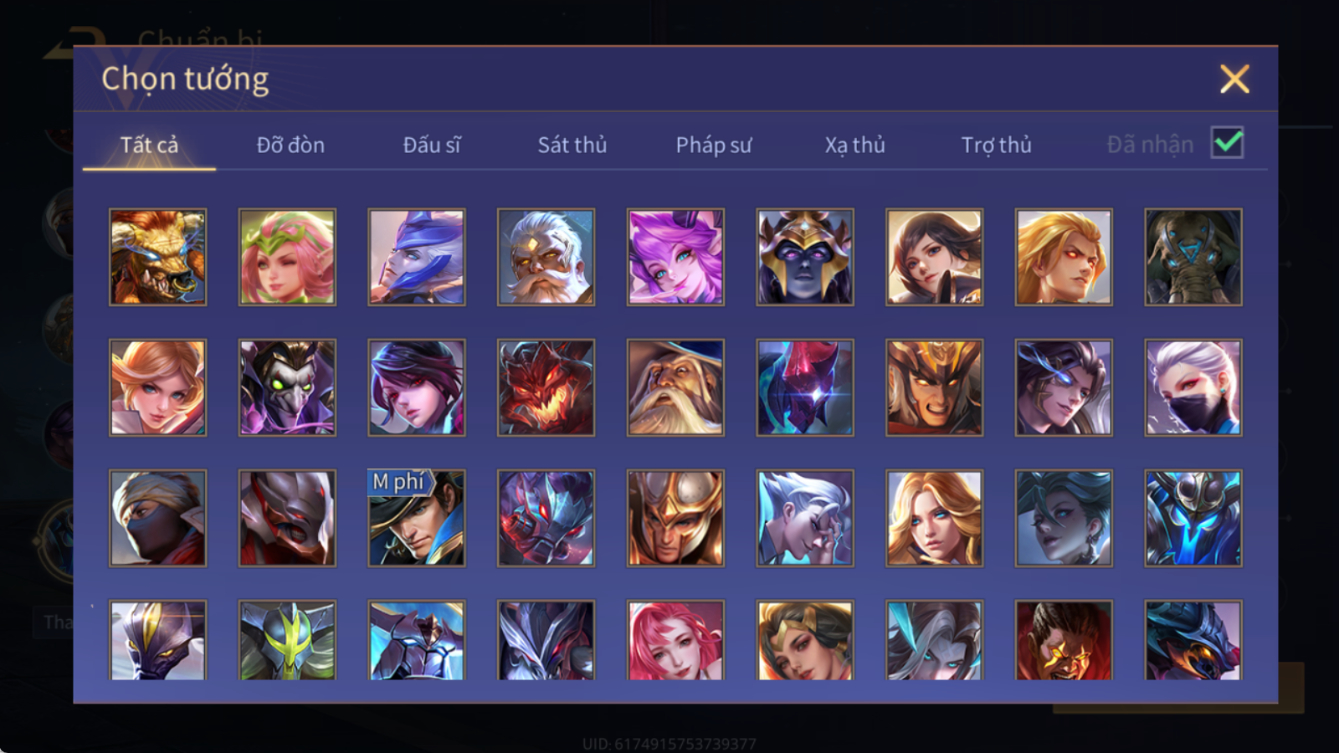Select the 'Đấu sĩ' tab
1339x753 pixels.
431,145
